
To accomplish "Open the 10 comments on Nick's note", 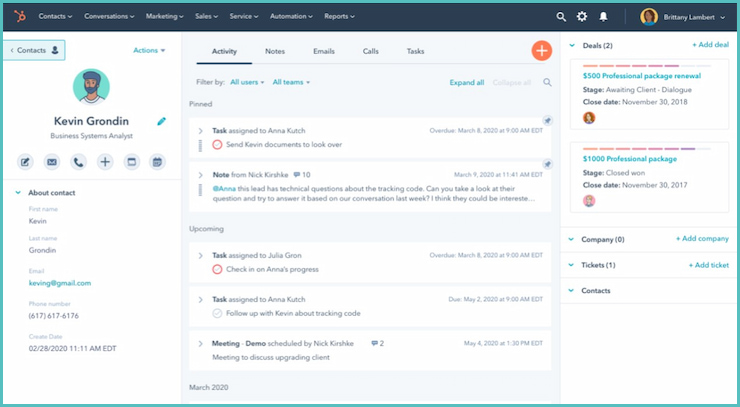I will click(x=302, y=175).
